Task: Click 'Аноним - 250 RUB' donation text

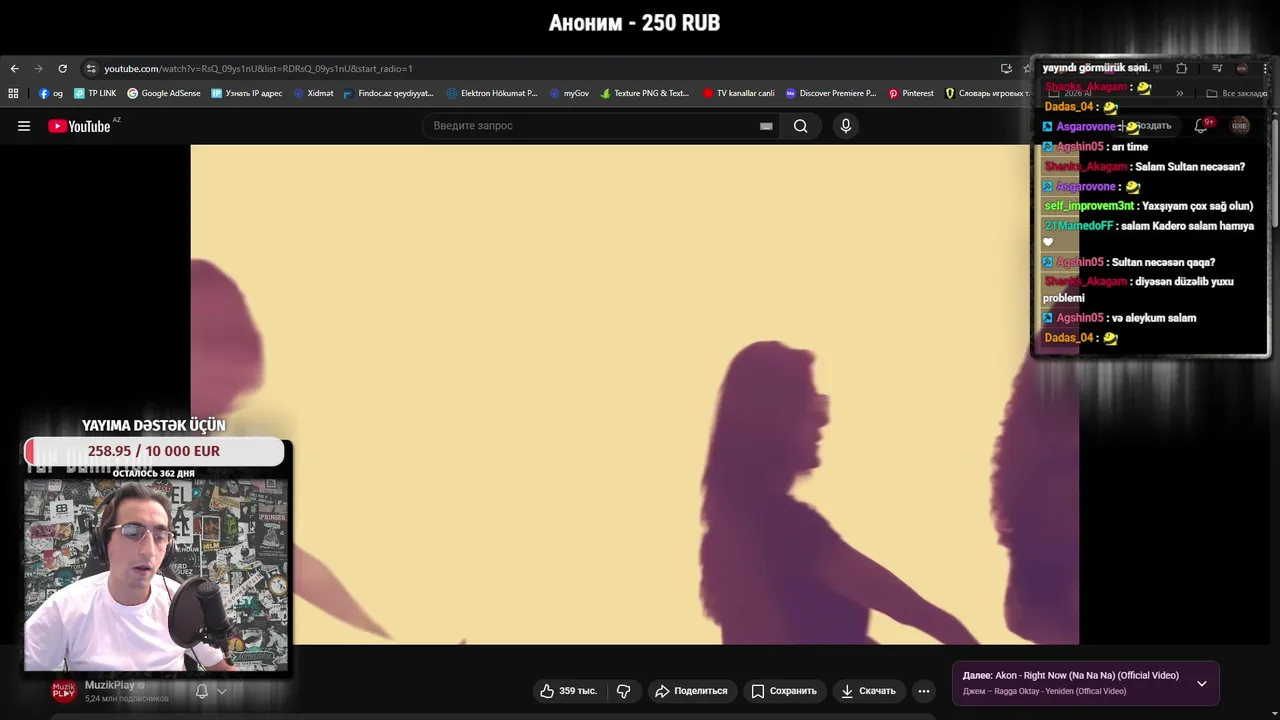Action: click(x=634, y=23)
